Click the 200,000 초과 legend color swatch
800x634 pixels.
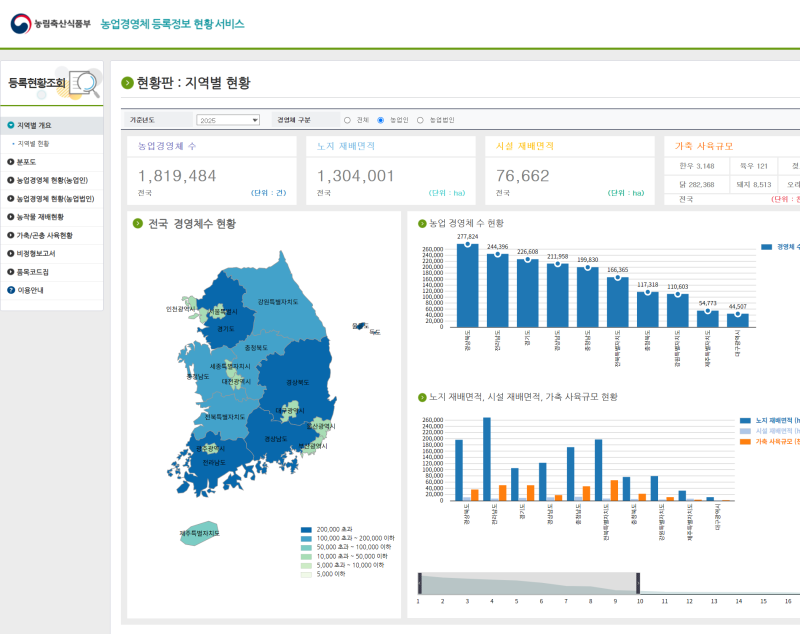pyautogui.click(x=306, y=530)
